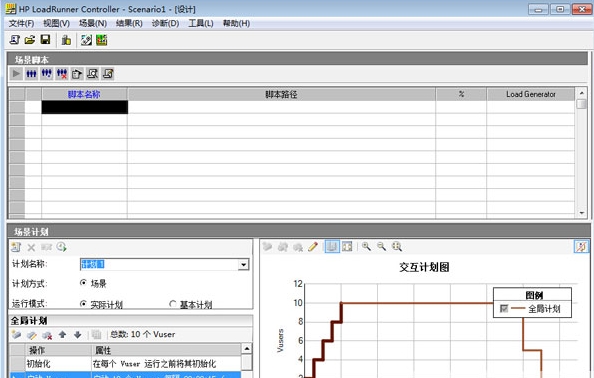Click the 属性 column header
The width and height of the screenshot is (594, 378).
[x=166, y=350]
